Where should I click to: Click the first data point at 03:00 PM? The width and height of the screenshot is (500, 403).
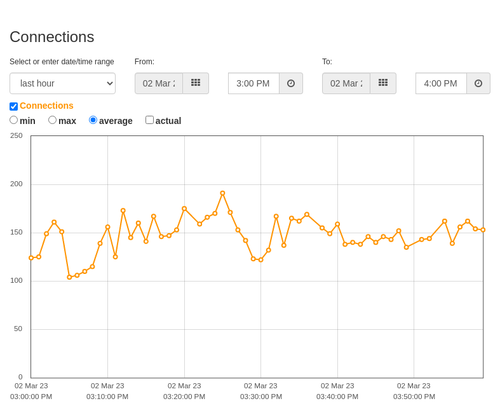pos(31,258)
